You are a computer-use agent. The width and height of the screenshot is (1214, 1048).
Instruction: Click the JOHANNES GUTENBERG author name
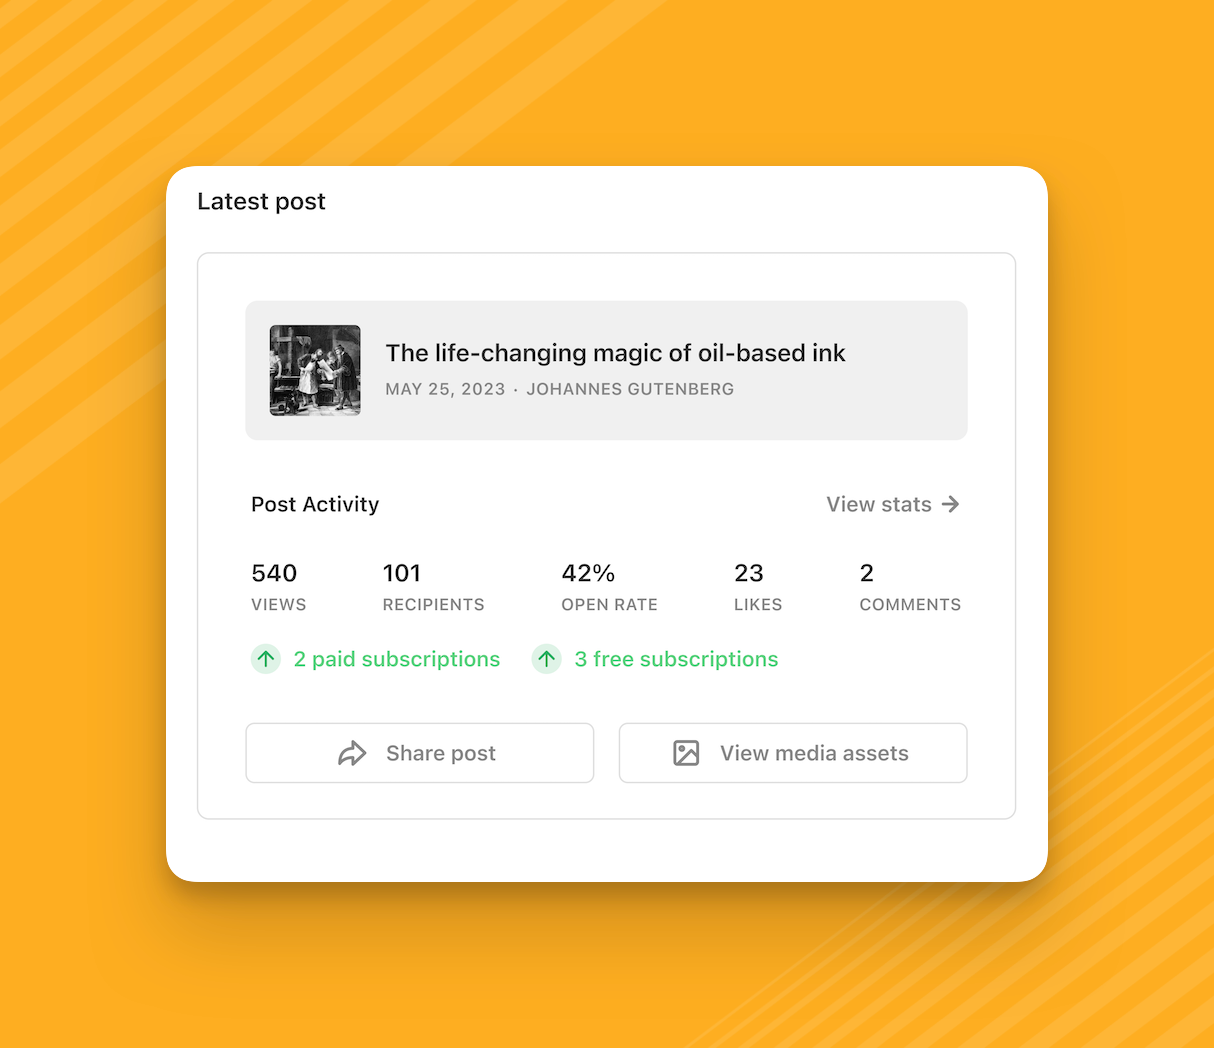pos(630,389)
